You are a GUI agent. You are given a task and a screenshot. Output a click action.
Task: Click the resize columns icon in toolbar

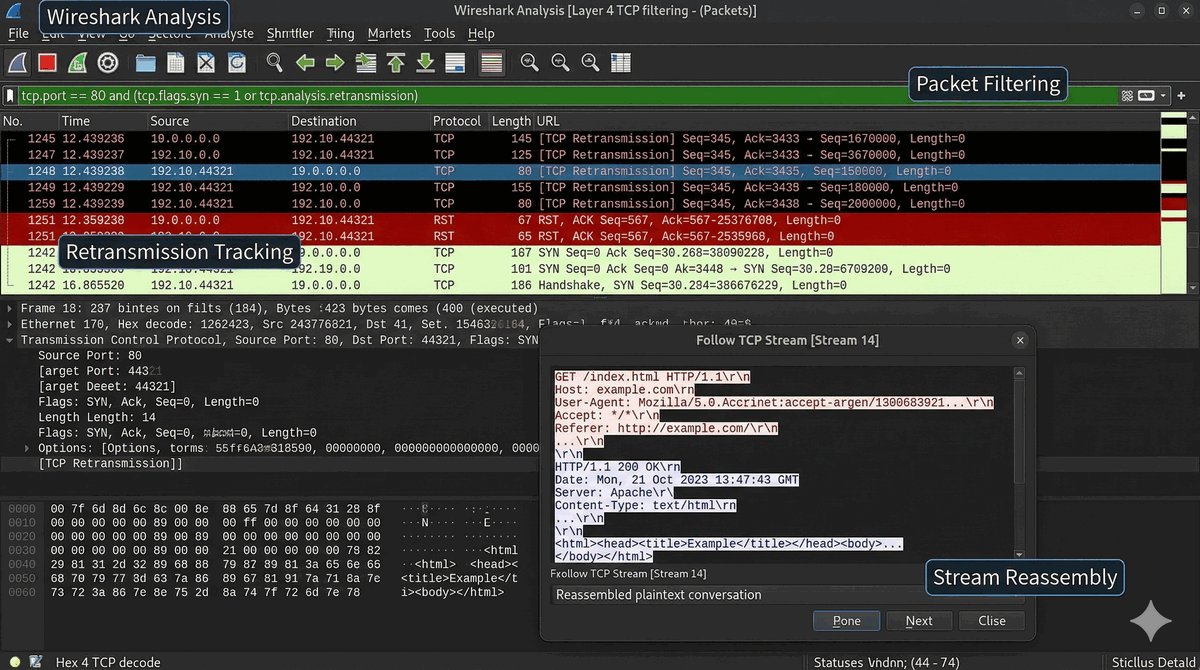pos(620,63)
